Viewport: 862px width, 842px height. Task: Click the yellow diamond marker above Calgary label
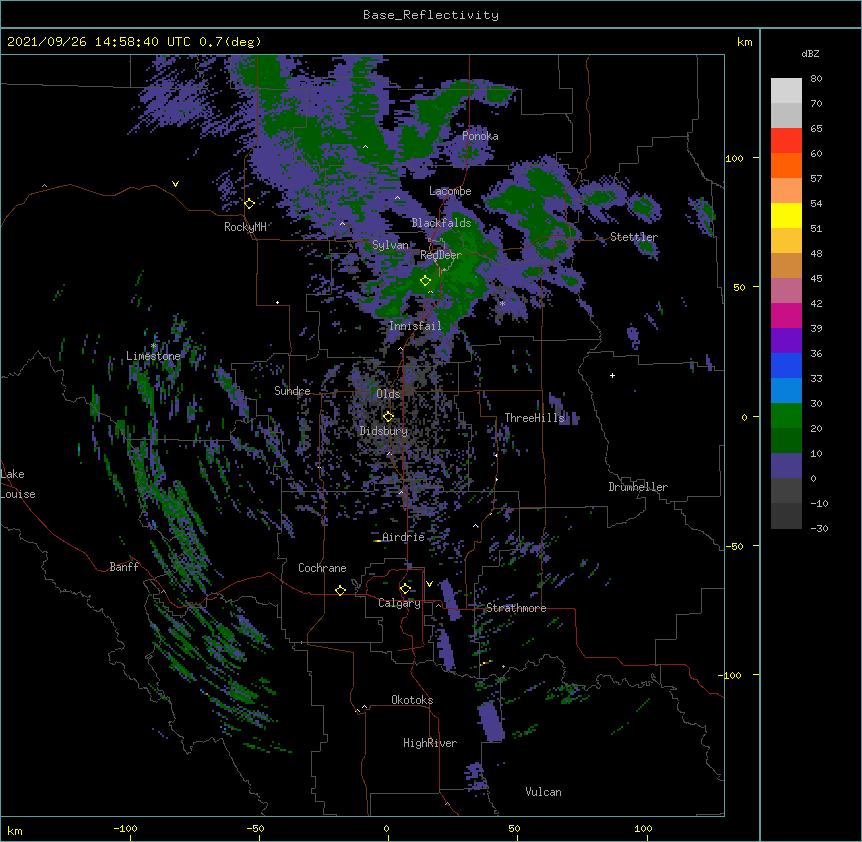click(x=405, y=589)
